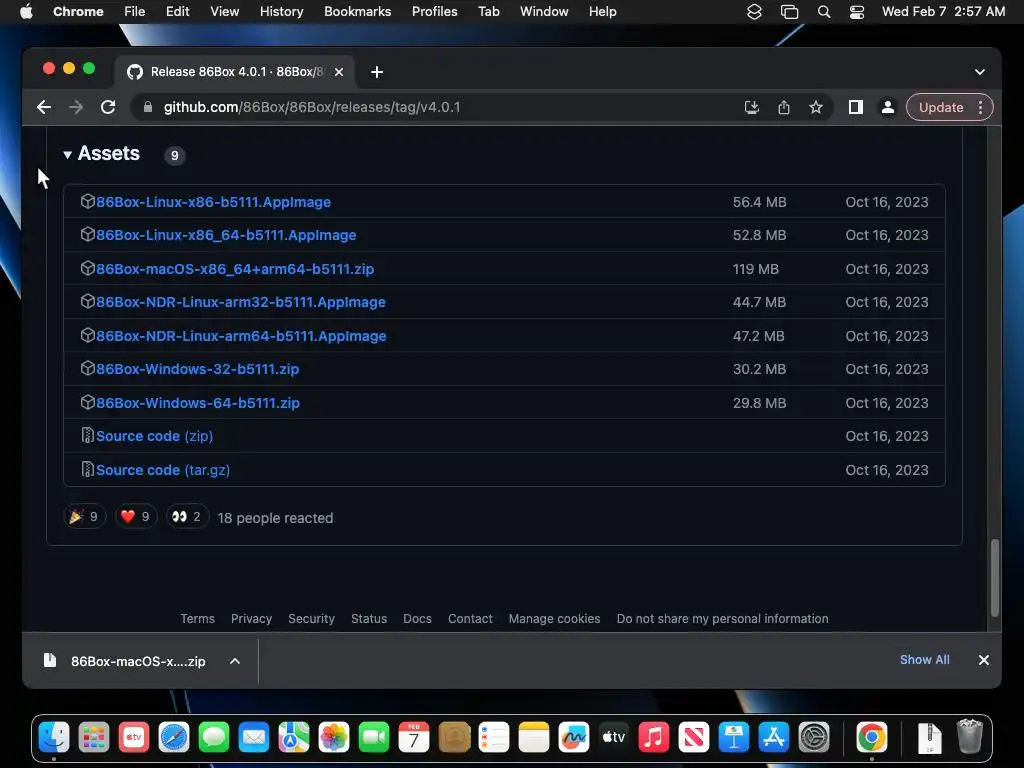Open the Bookmarks menu
This screenshot has width=1024, height=768.
[x=358, y=12]
